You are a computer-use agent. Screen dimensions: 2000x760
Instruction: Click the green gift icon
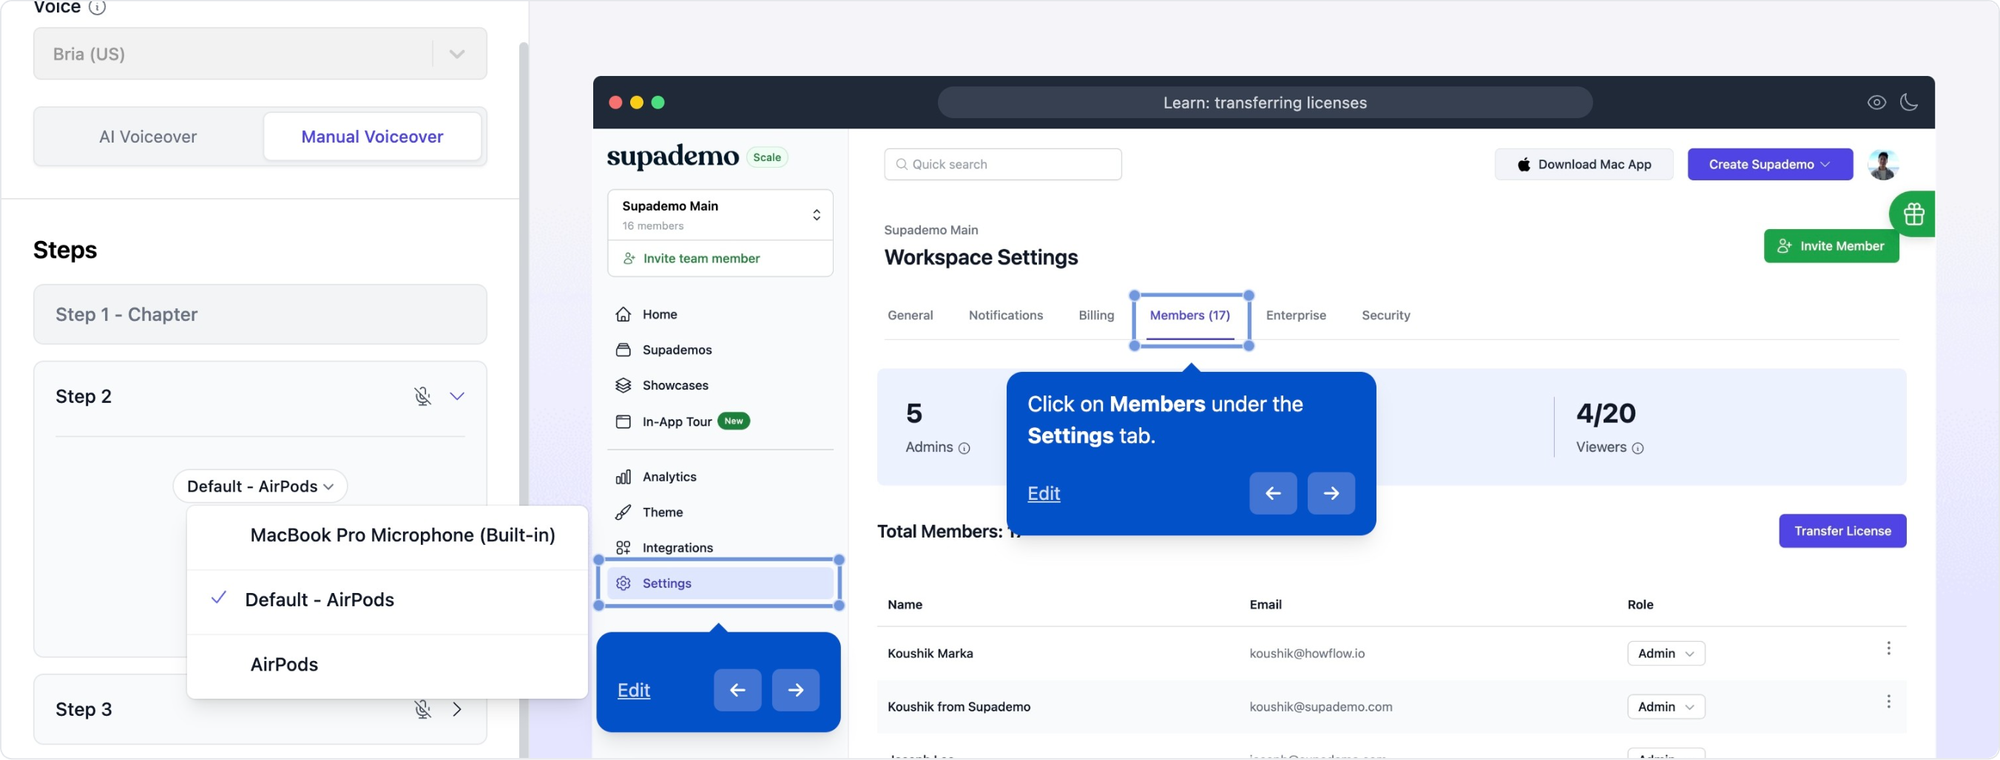pyautogui.click(x=1913, y=214)
